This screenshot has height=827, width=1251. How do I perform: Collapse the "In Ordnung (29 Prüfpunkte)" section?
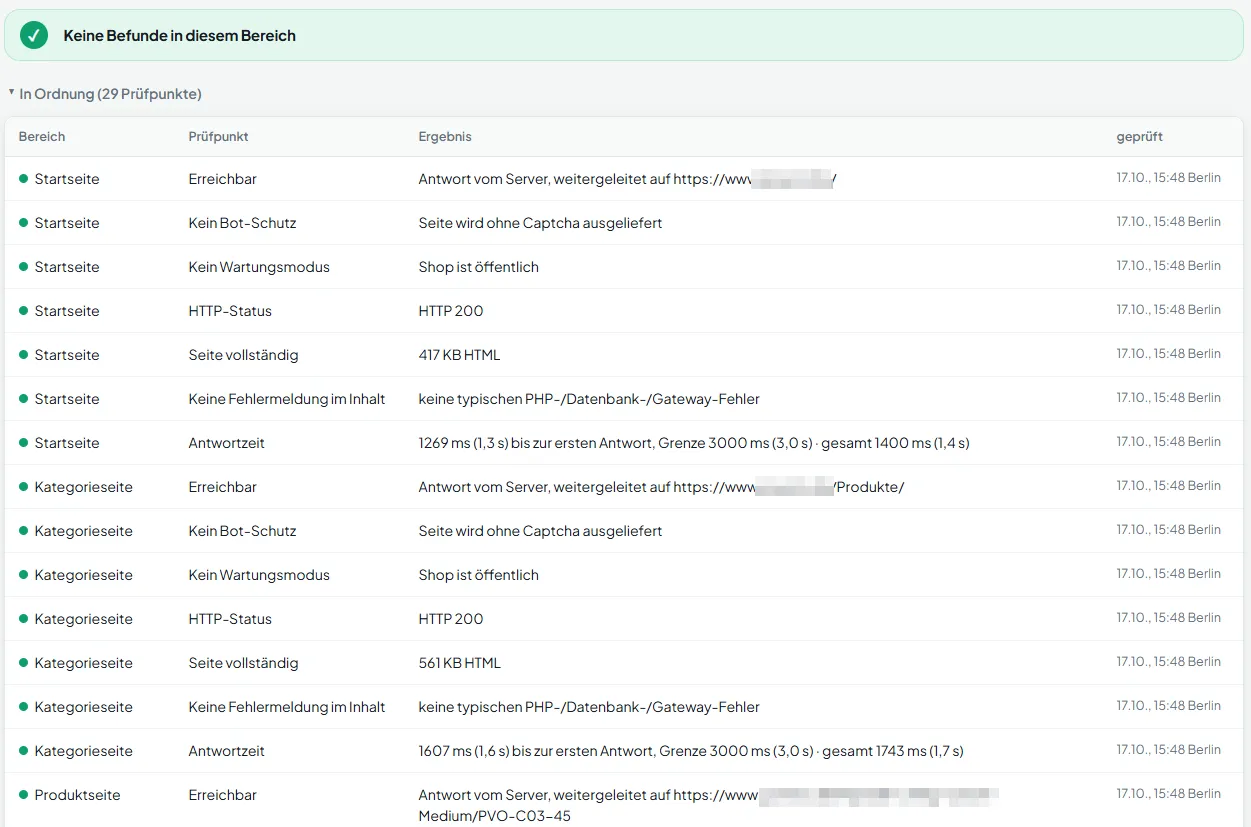pyautogui.click(x=105, y=94)
